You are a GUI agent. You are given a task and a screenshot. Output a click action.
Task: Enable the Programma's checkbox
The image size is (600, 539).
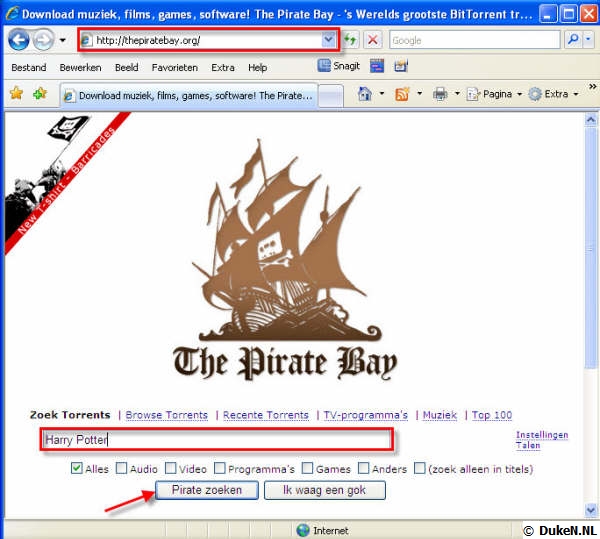[x=220, y=468]
